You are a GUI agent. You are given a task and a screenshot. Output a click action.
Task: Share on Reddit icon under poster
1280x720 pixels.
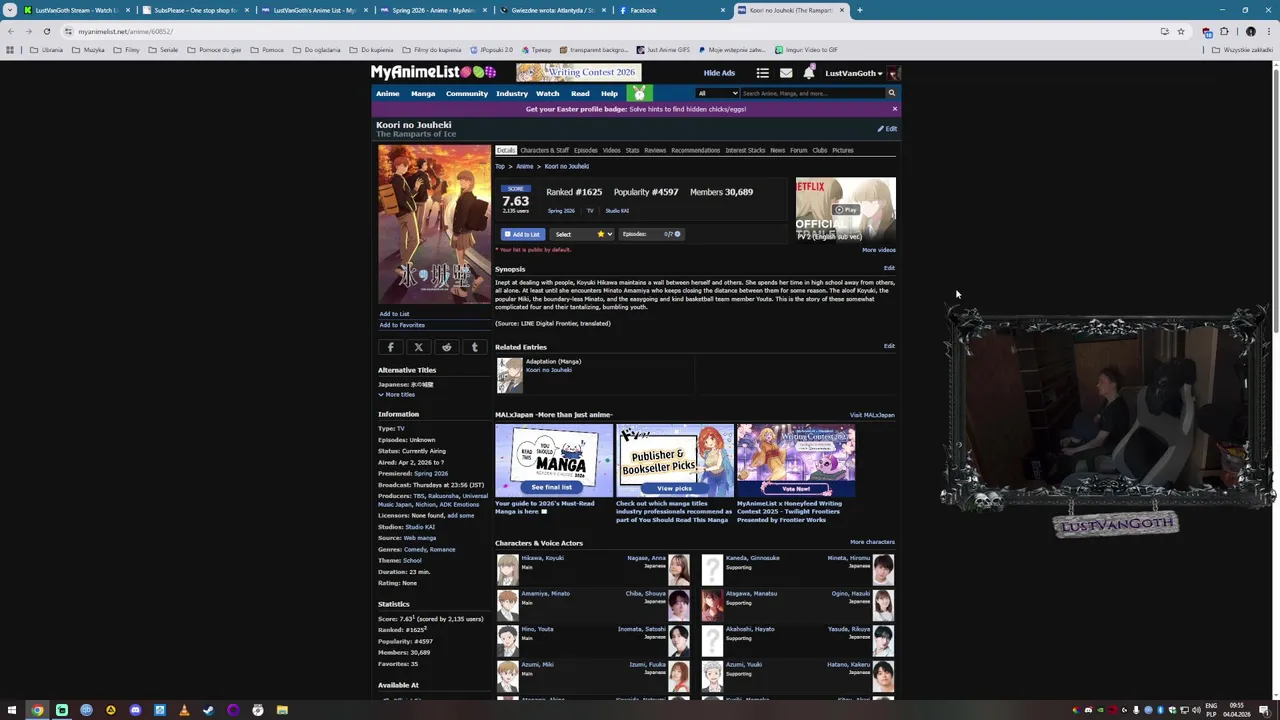pos(447,347)
